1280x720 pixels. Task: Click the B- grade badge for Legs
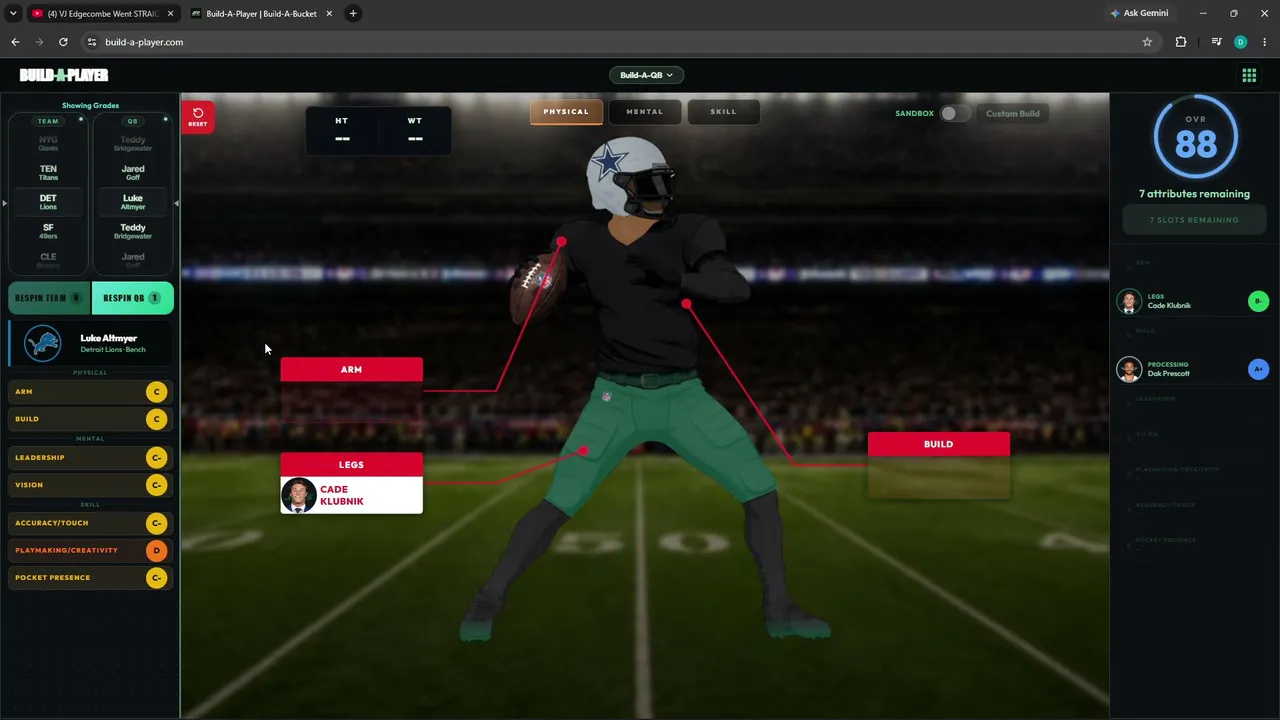pos(1258,301)
